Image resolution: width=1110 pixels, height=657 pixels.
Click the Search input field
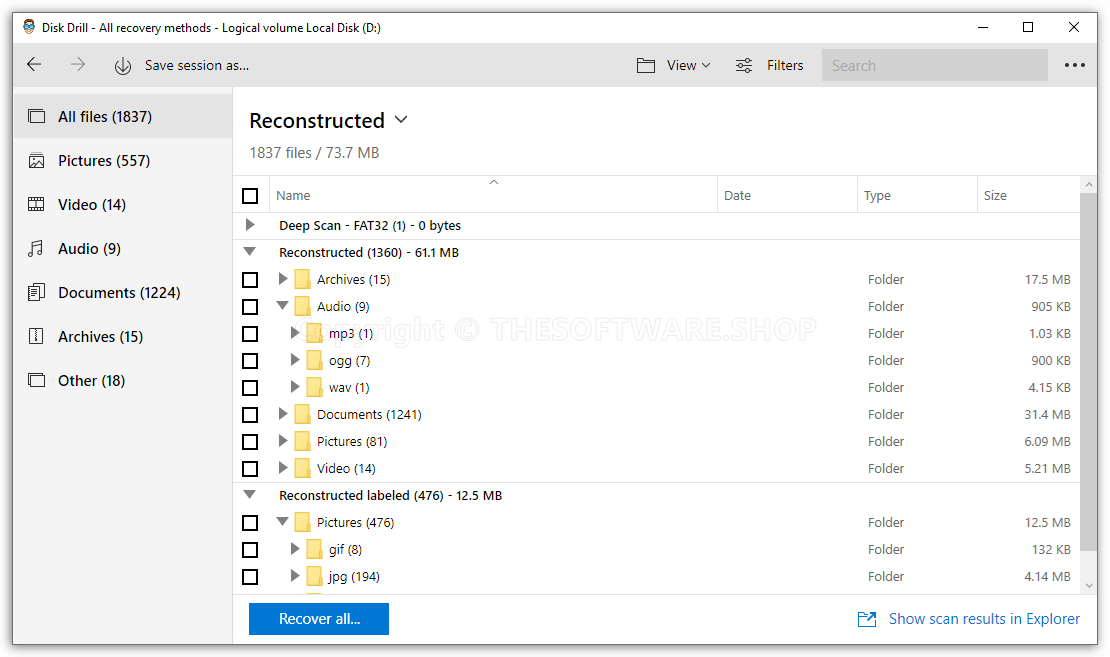pyautogui.click(x=934, y=66)
